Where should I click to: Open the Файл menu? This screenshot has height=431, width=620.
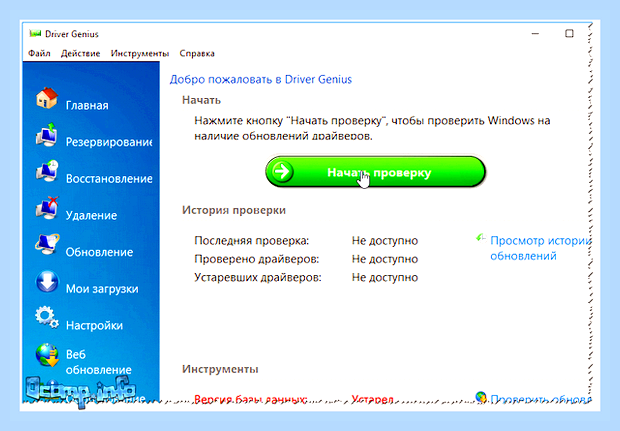[39, 53]
